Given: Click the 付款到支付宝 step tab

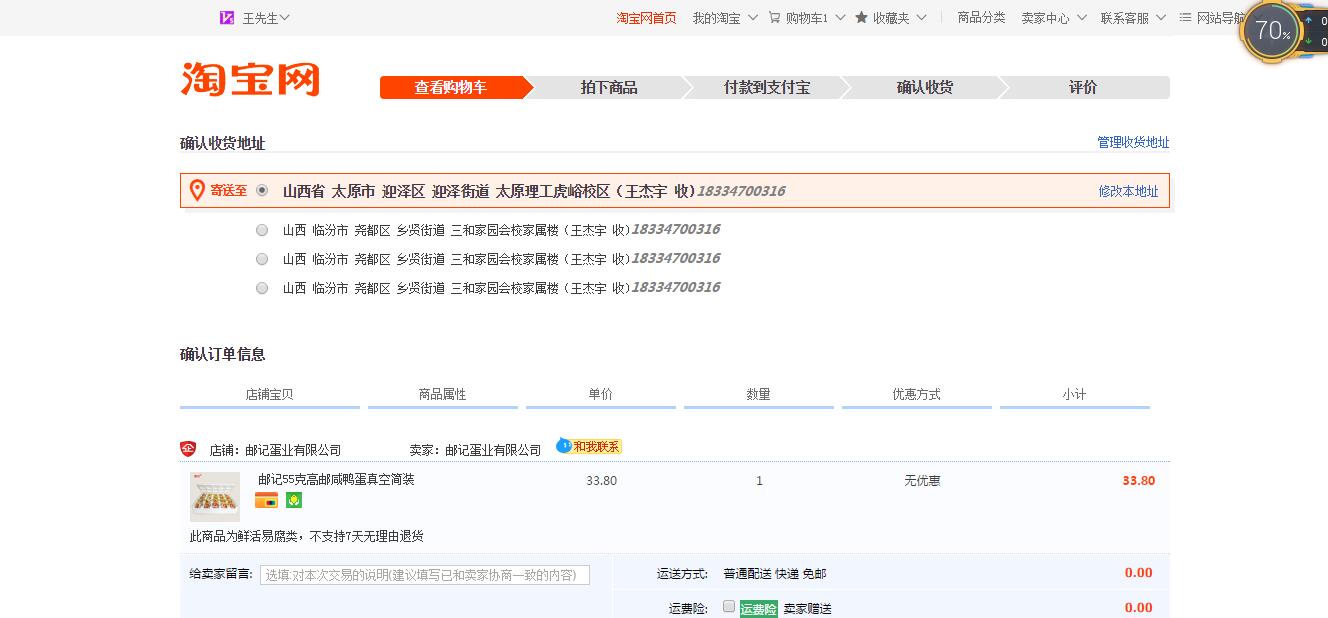Looking at the screenshot, I should coord(767,88).
